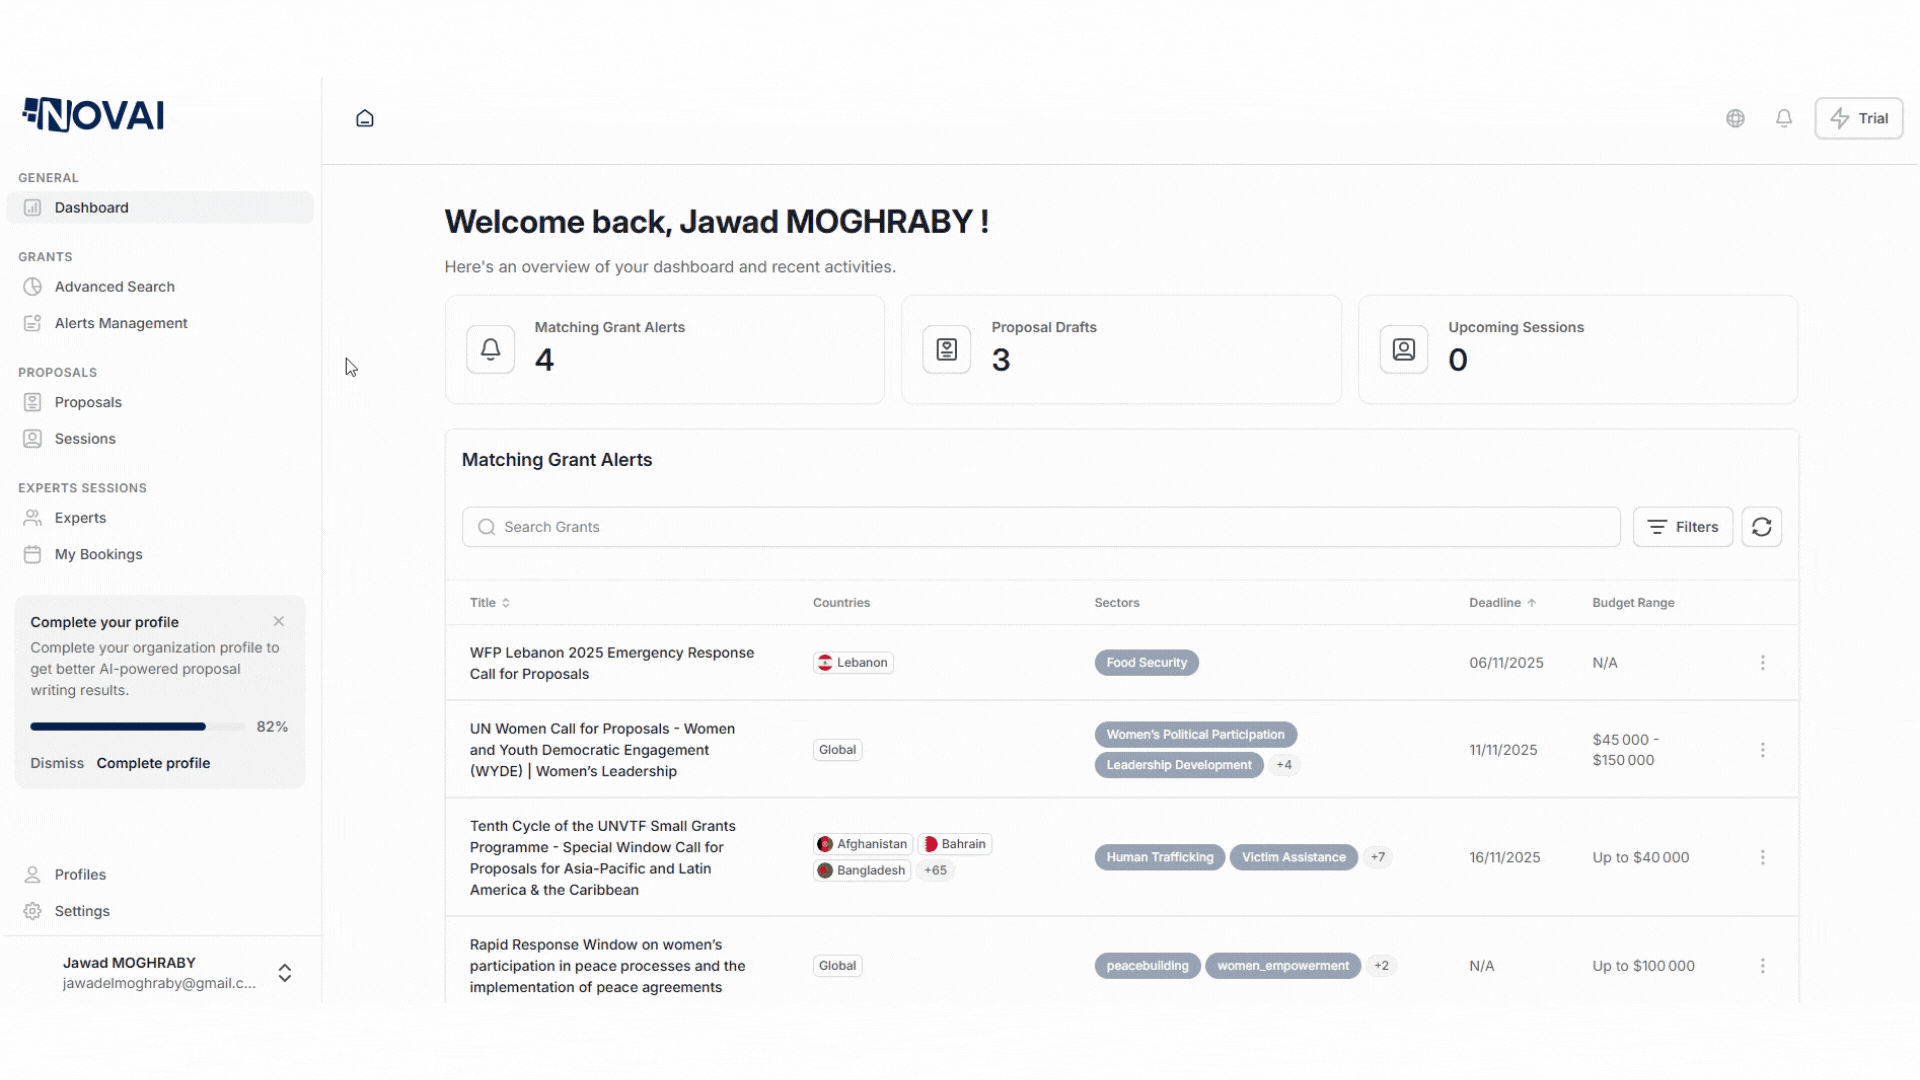Click the Profiles person icon
Viewport: 1920px width, 1080px height.
[33, 875]
